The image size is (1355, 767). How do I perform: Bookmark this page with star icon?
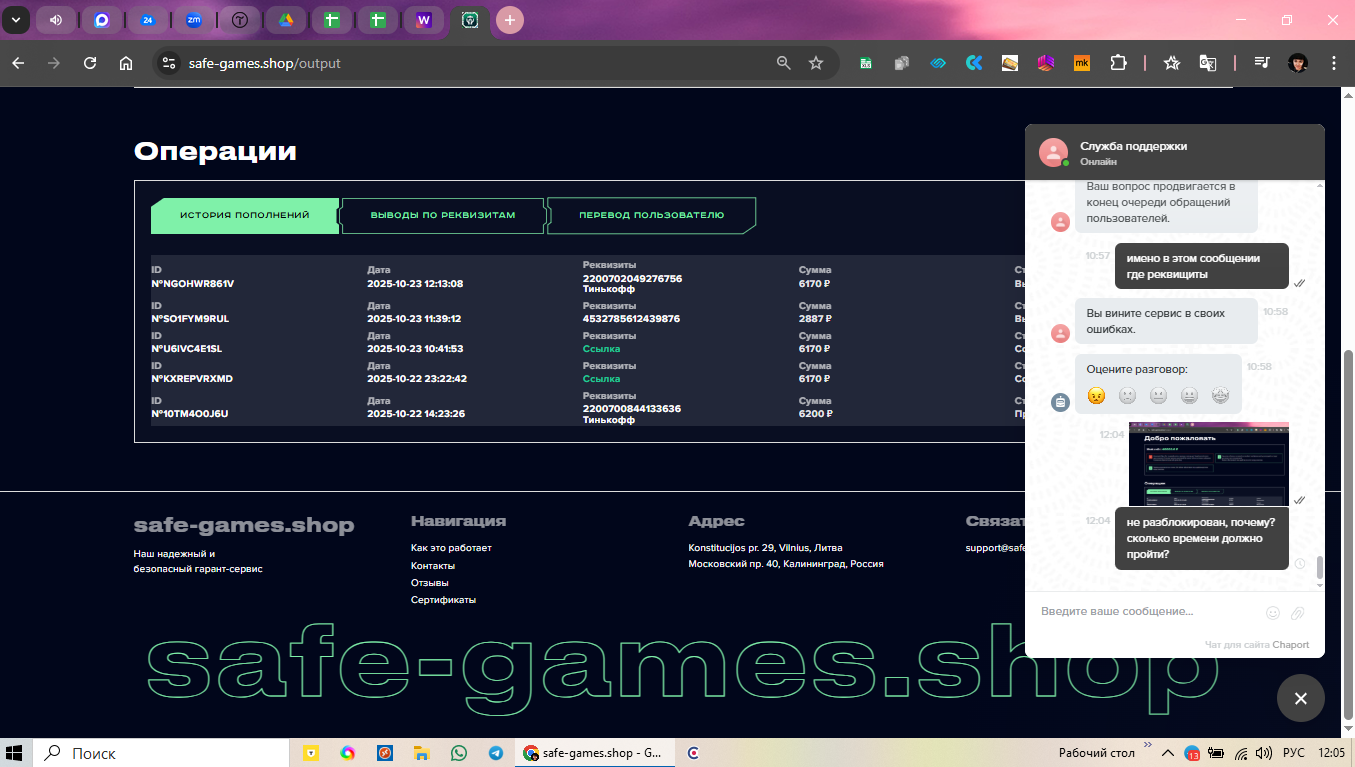pos(816,63)
